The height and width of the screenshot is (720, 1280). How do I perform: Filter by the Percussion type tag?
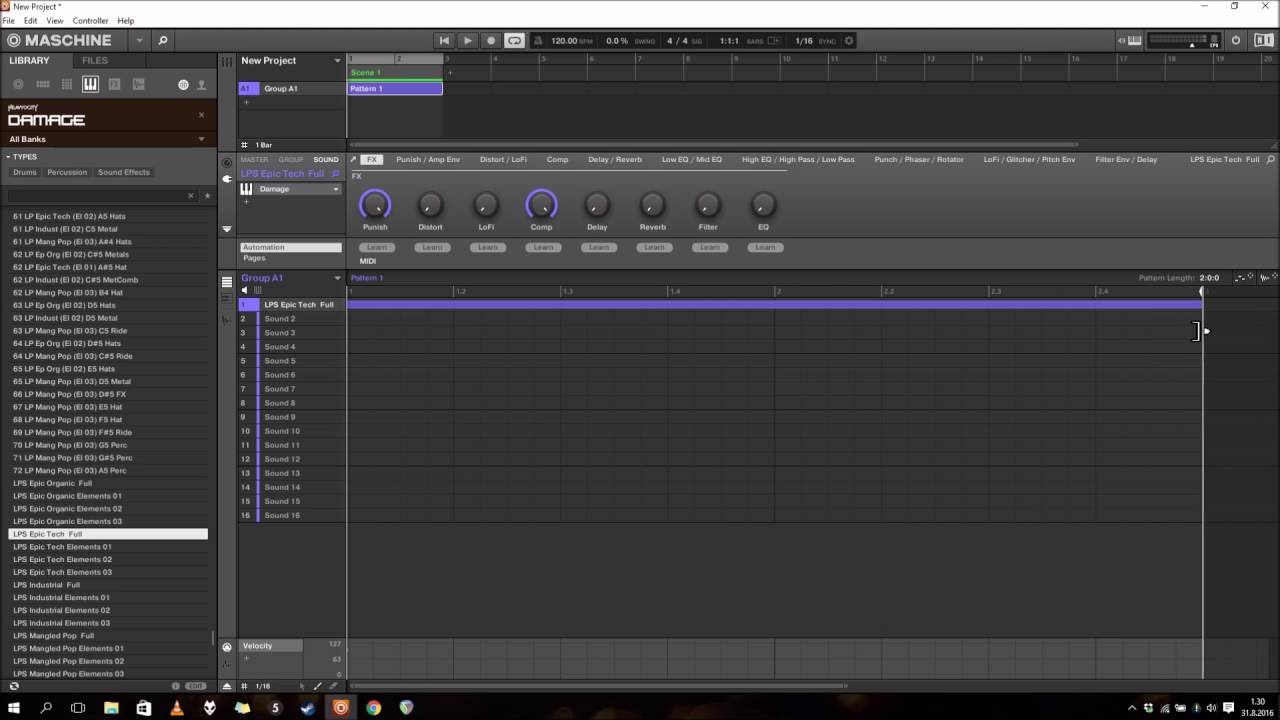tap(67, 172)
